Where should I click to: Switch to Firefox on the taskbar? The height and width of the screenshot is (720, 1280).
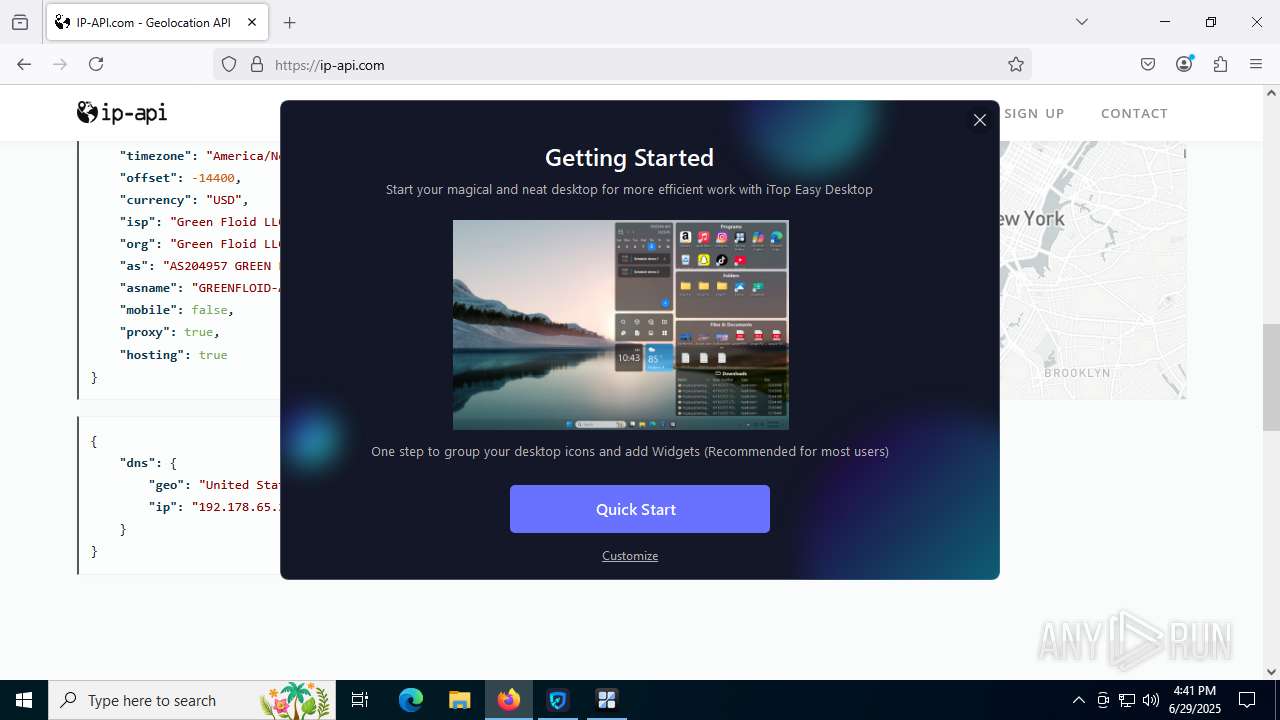[509, 700]
